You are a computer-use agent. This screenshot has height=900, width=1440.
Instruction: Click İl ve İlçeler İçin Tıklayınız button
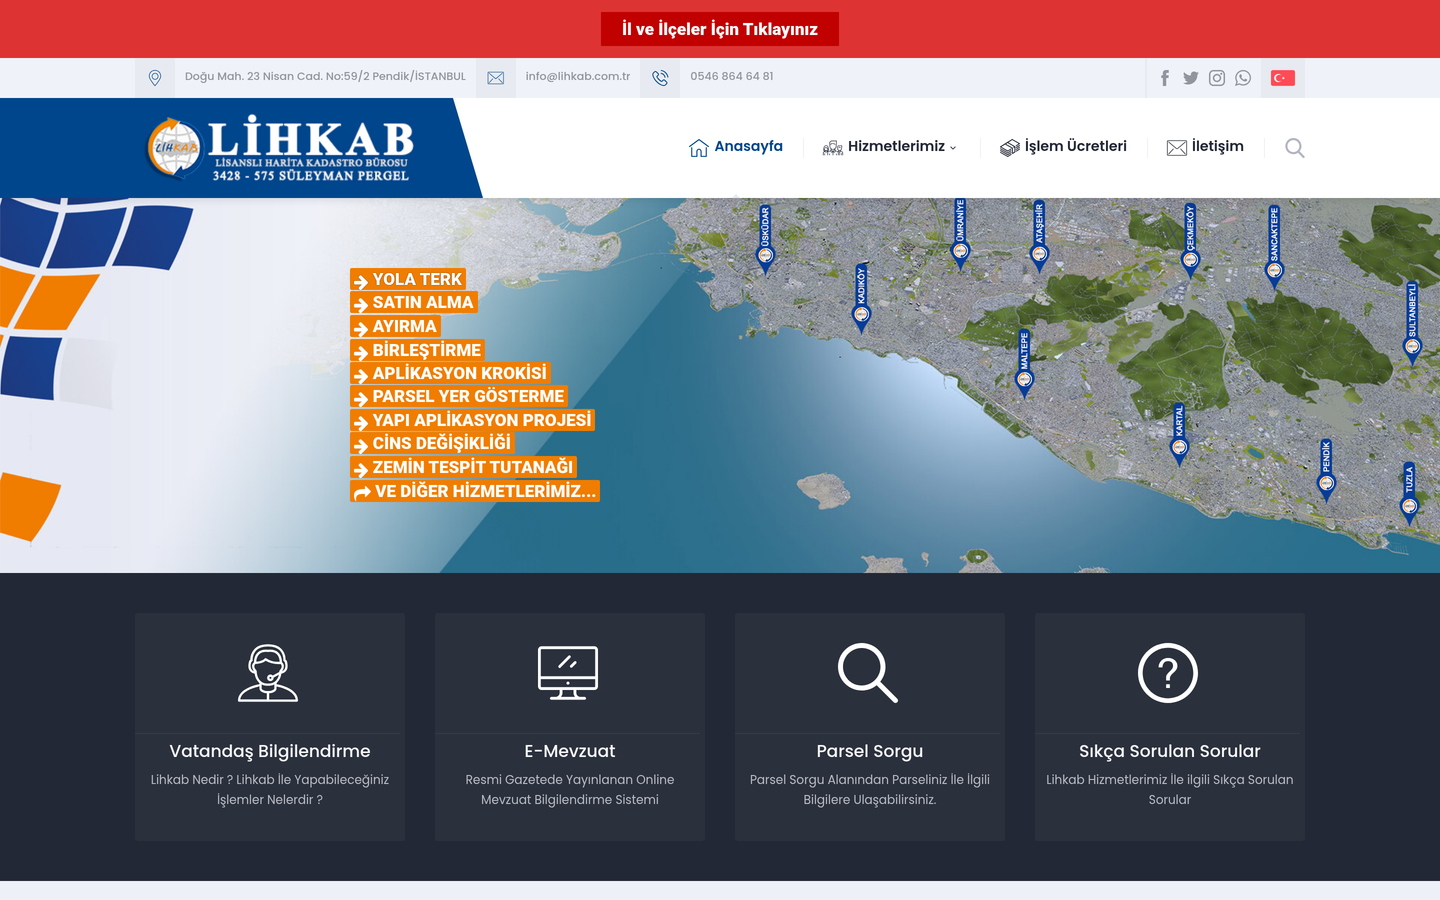pyautogui.click(x=720, y=29)
